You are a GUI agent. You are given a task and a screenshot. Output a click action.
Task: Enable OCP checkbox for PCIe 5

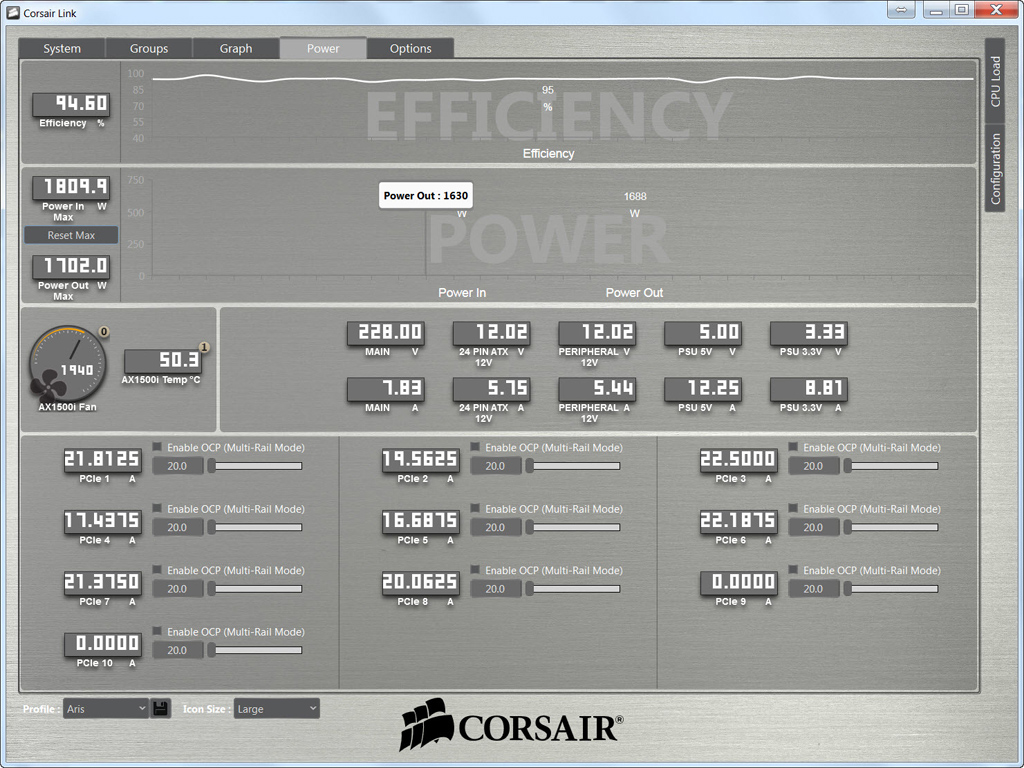475,509
